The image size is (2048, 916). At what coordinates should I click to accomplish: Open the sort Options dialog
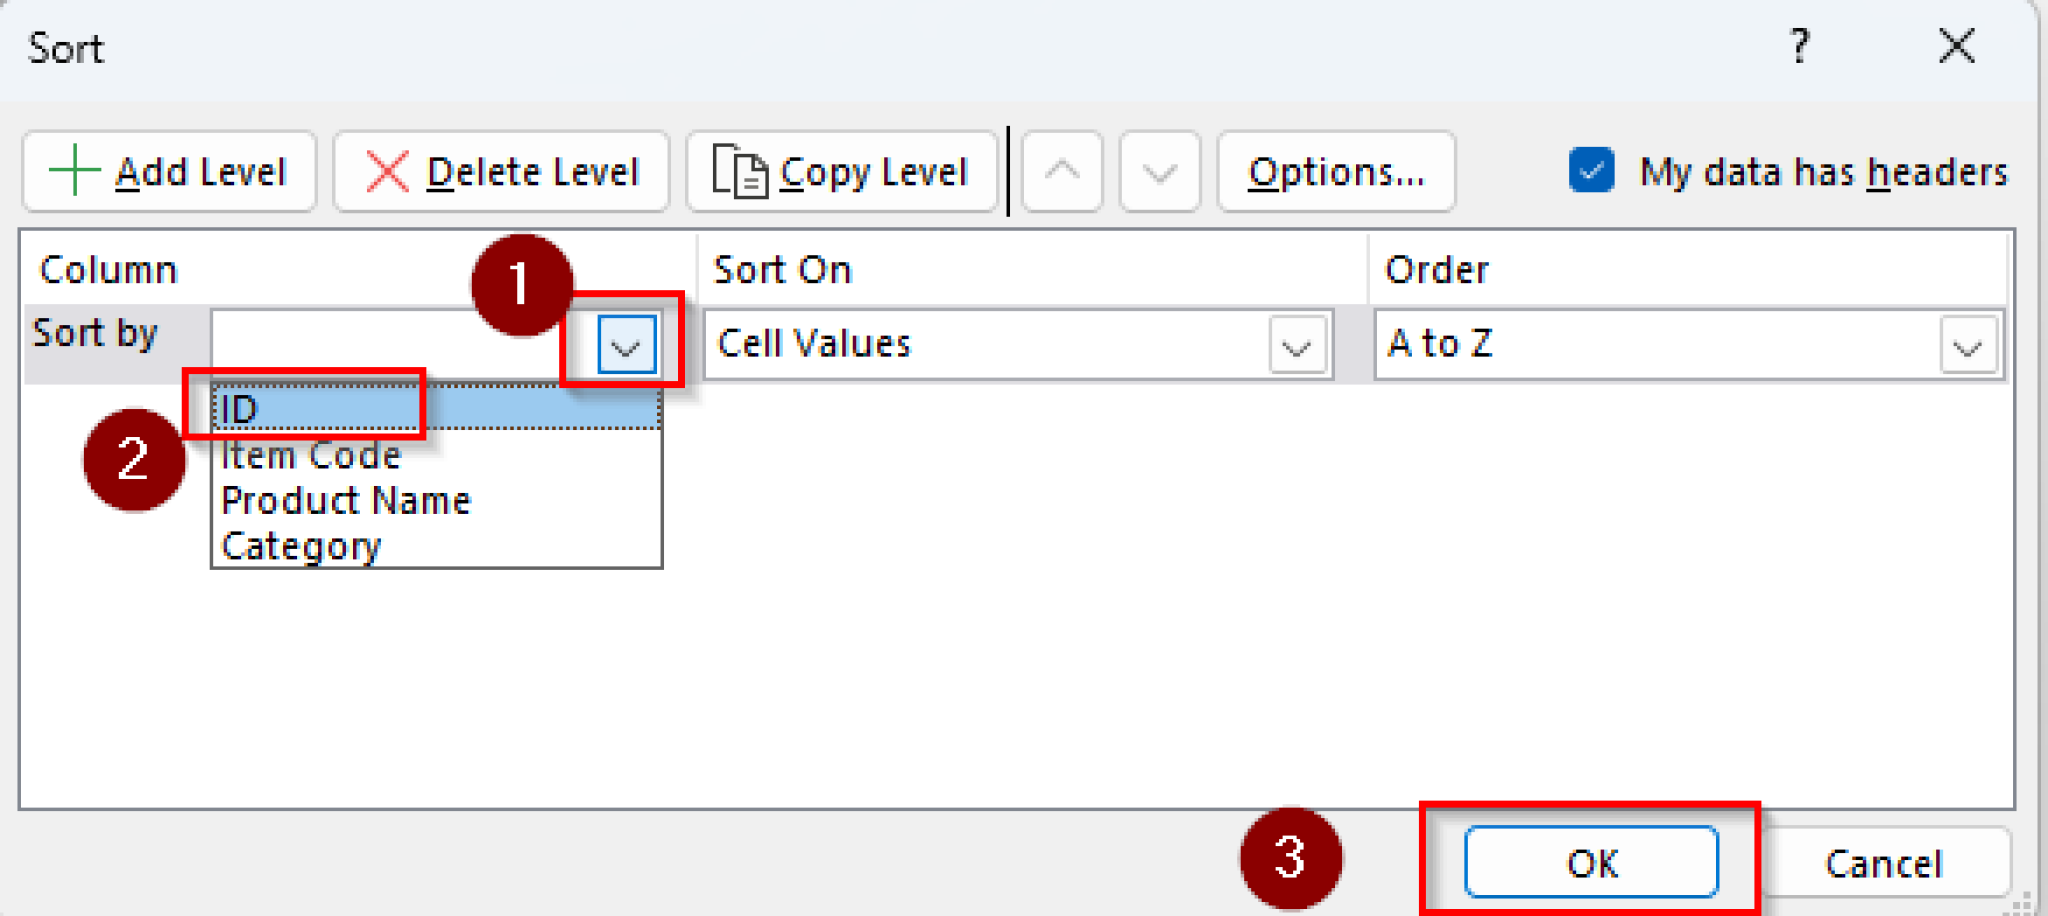click(1336, 171)
